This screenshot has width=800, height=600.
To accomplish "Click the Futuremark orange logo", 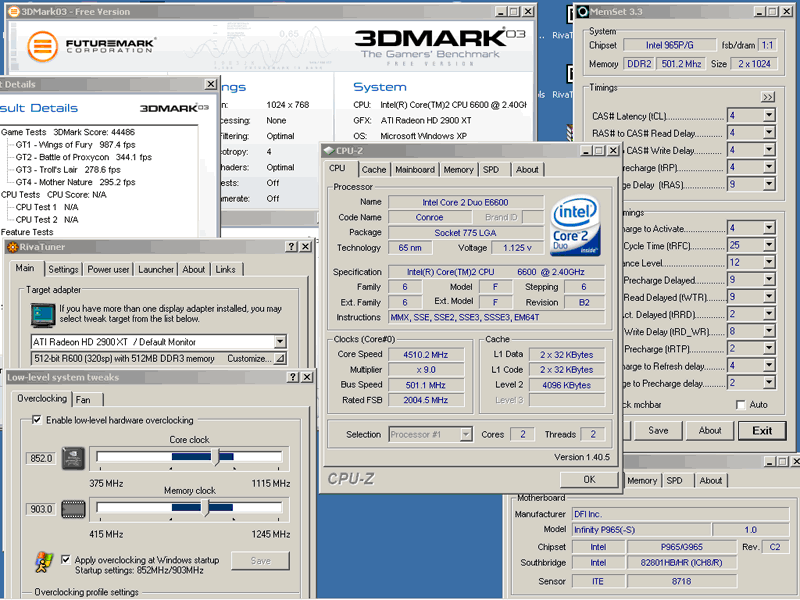I will [x=42, y=46].
